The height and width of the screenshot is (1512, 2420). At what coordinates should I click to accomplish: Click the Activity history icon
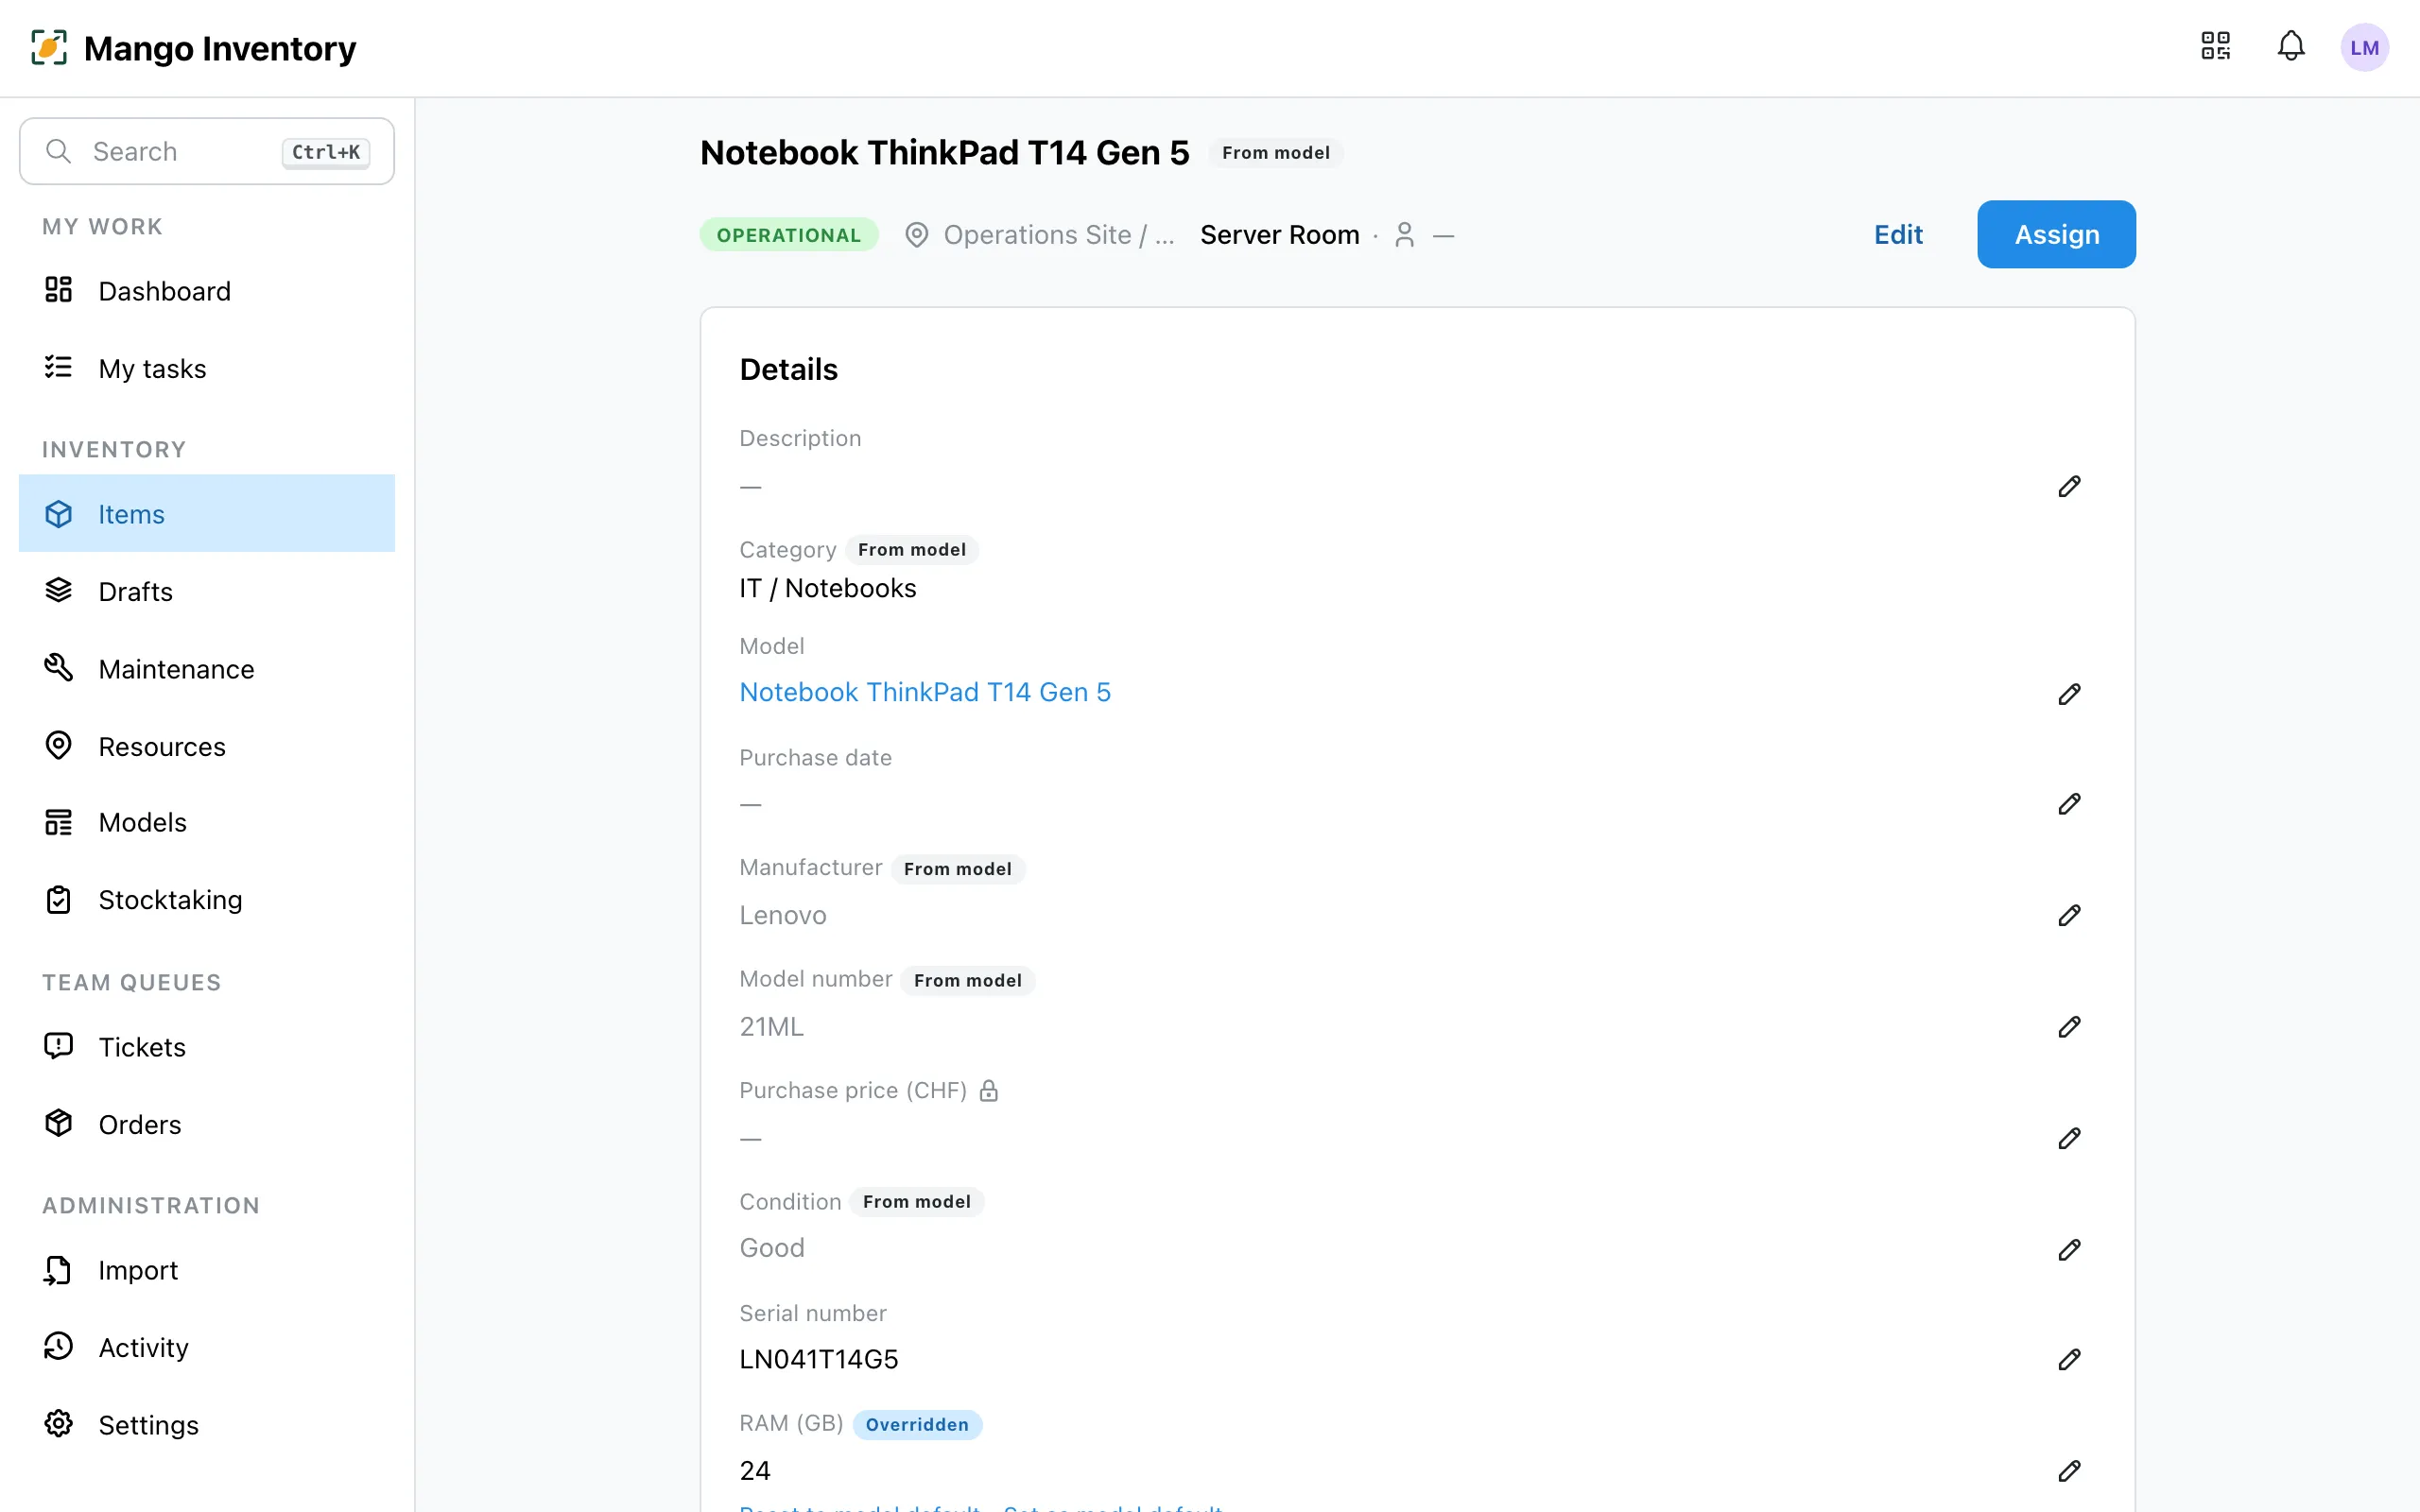click(x=59, y=1346)
